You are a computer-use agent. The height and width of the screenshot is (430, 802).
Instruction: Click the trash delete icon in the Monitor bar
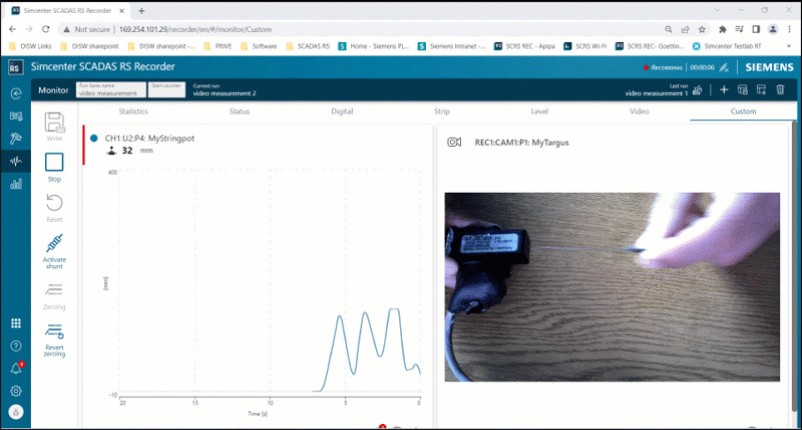click(x=780, y=90)
